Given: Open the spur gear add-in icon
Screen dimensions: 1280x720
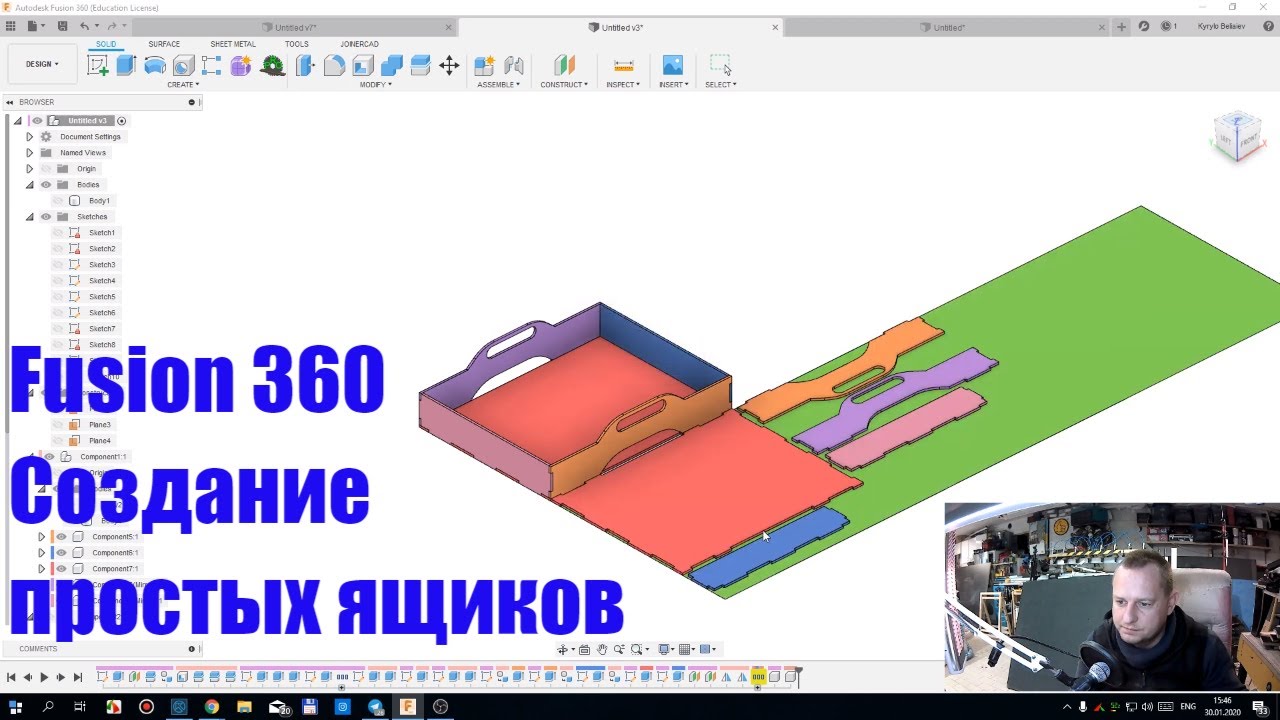Looking at the screenshot, I should [272, 66].
